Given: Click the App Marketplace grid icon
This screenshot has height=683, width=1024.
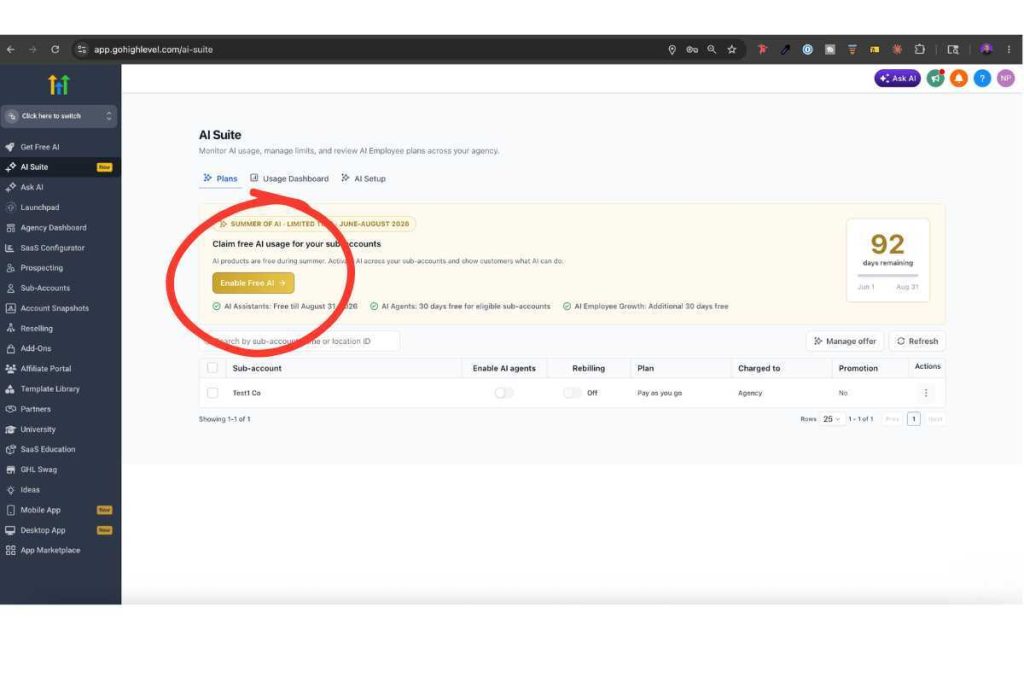Looking at the screenshot, I should click(x=10, y=550).
